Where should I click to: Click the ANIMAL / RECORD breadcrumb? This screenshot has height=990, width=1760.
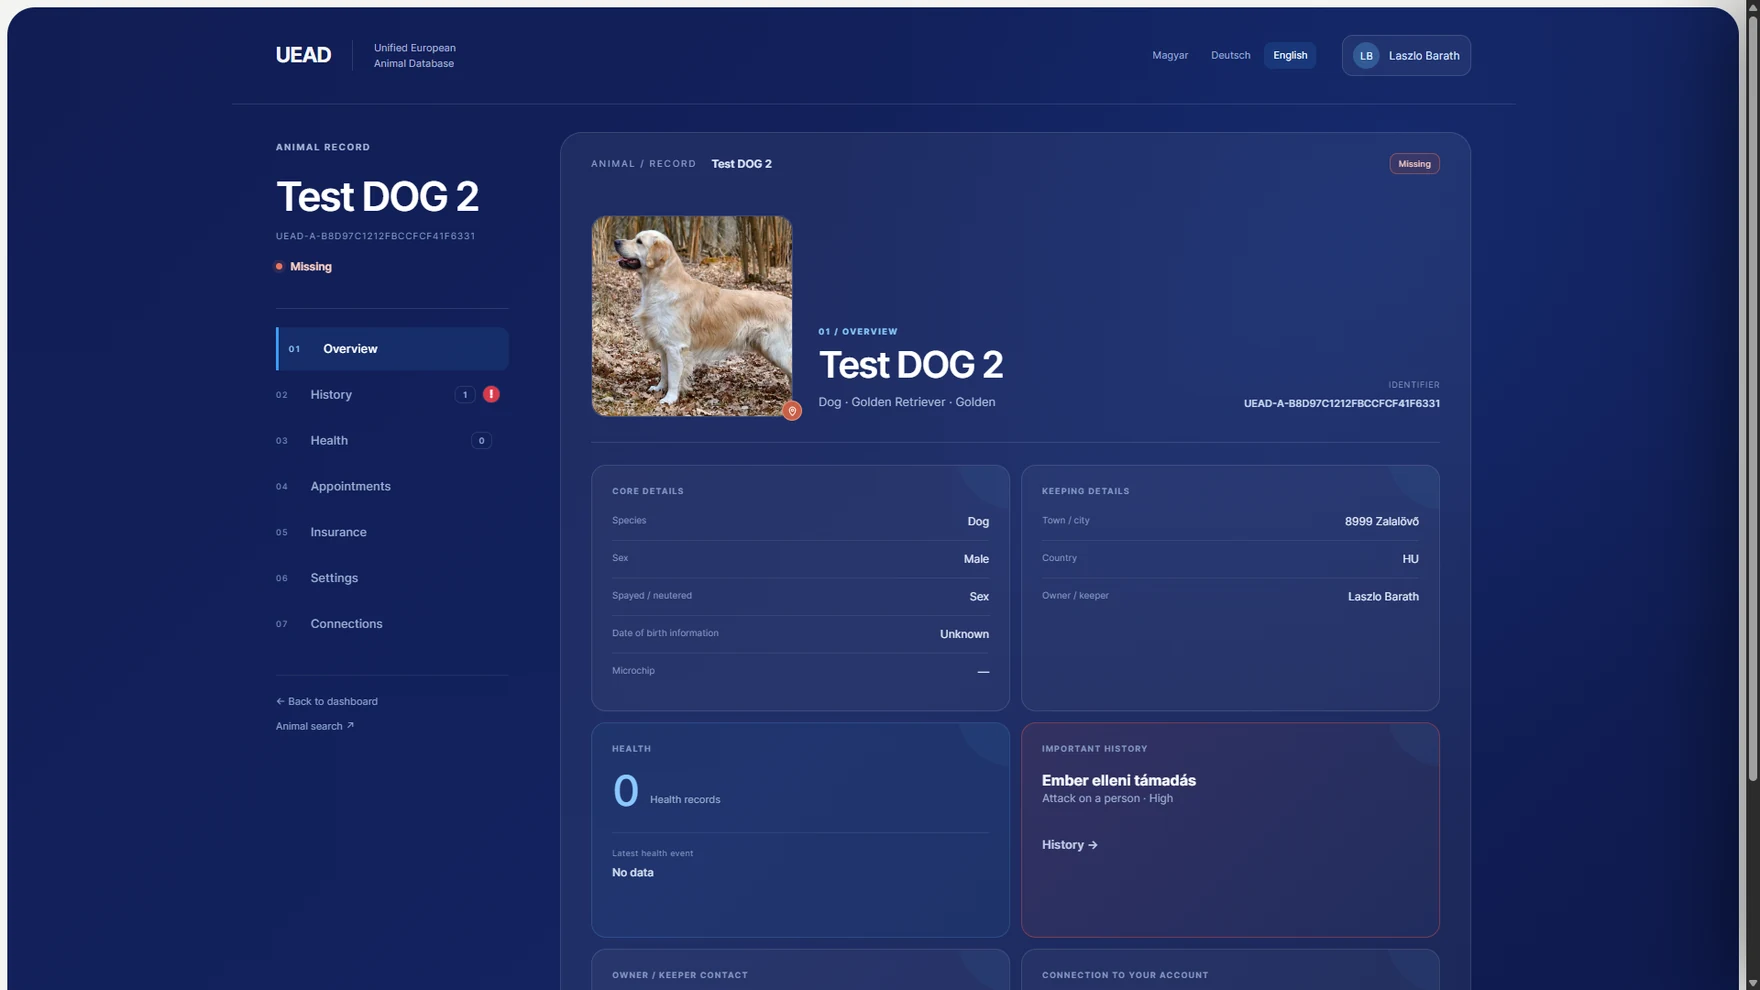click(x=643, y=164)
